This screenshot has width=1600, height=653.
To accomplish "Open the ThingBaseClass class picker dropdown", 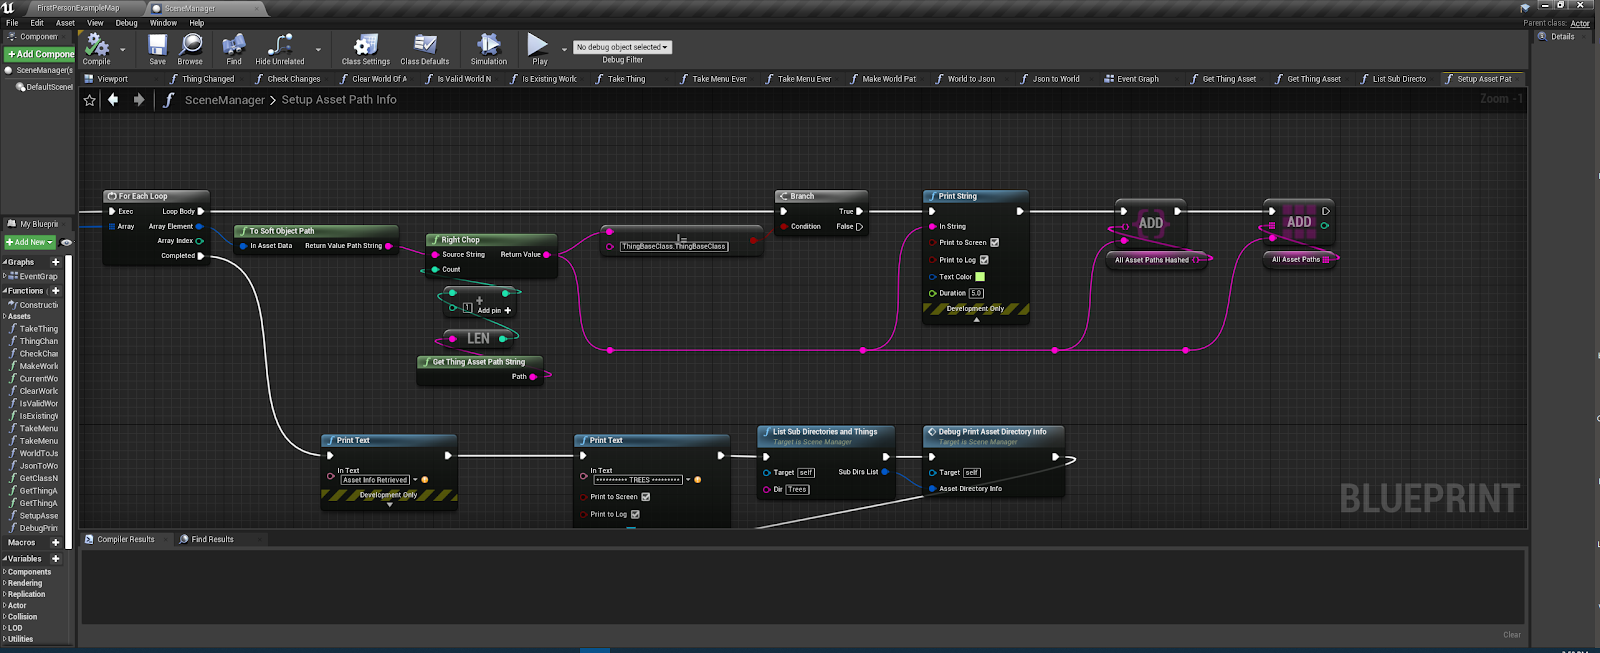I will click(x=674, y=246).
